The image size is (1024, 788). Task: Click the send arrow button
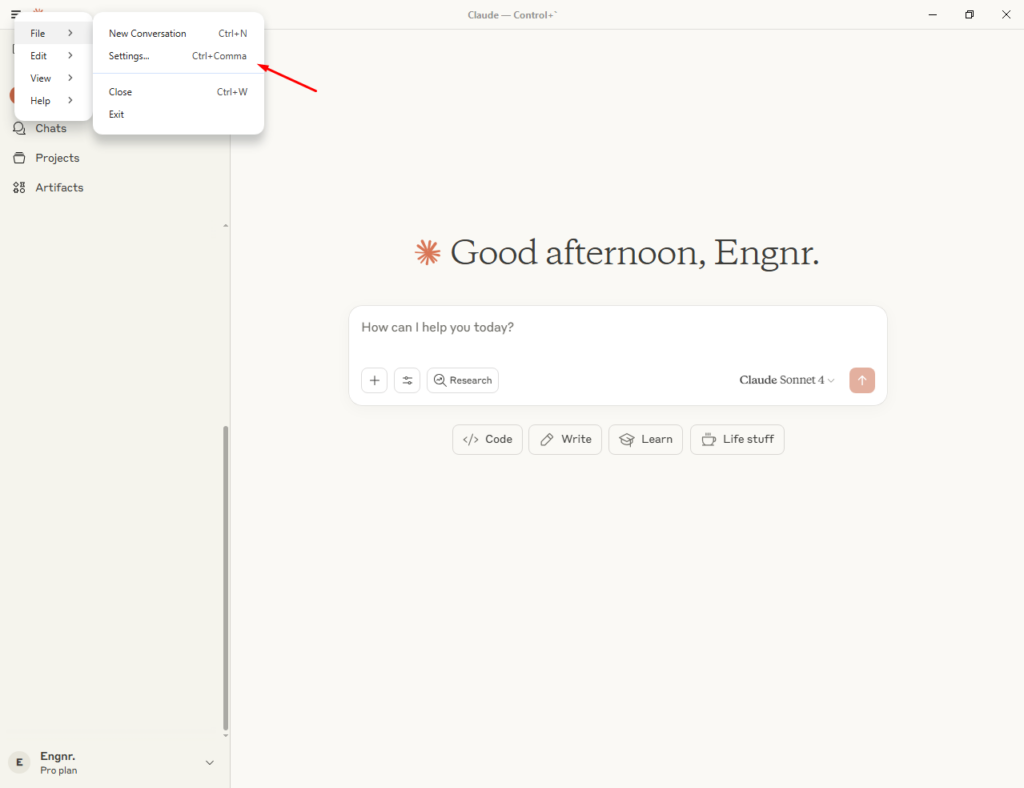(x=862, y=381)
